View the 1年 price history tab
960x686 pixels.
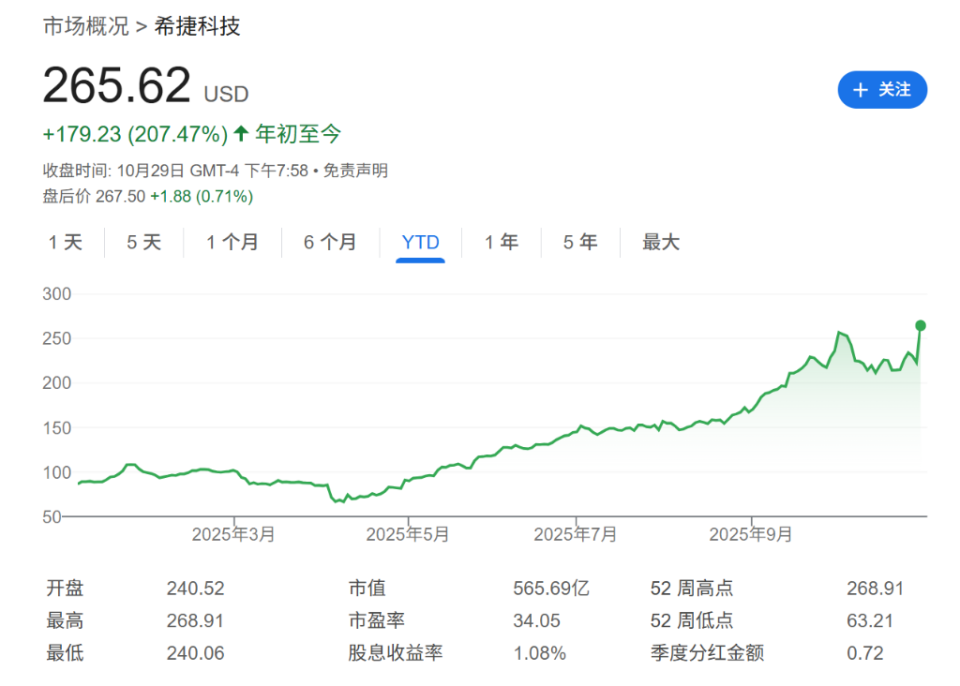tap(500, 242)
